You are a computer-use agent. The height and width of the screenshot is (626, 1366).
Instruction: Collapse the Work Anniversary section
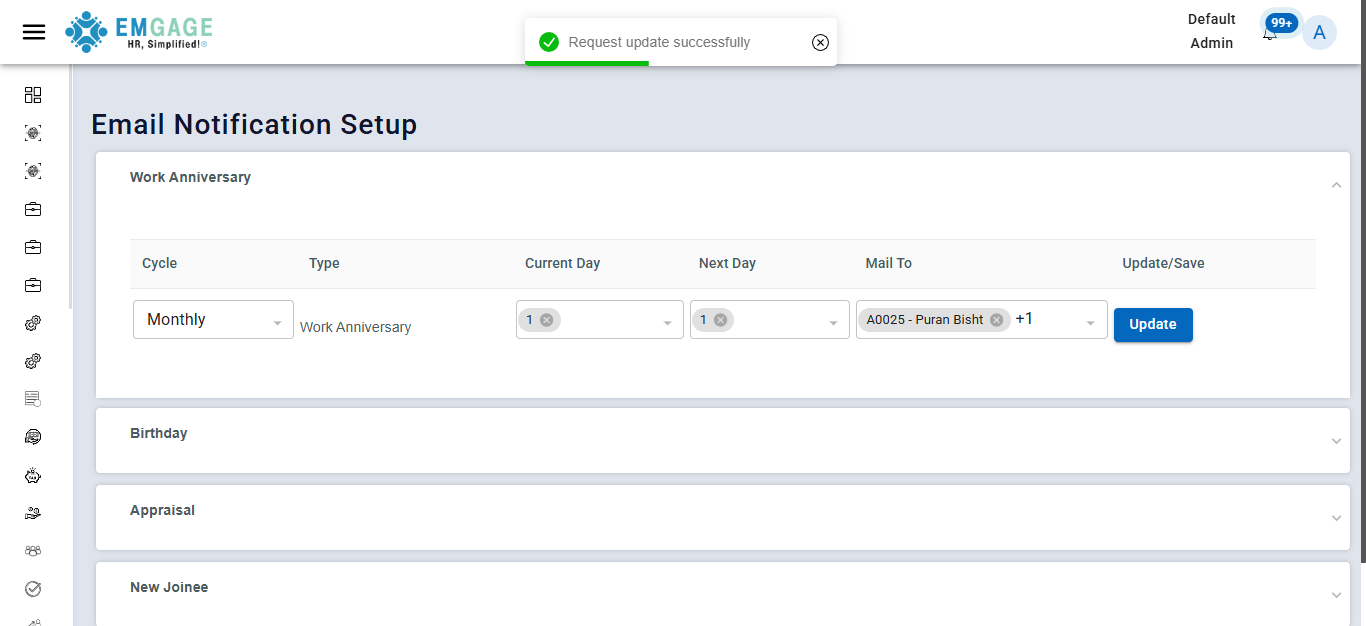pyautogui.click(x=1336, y=185)
